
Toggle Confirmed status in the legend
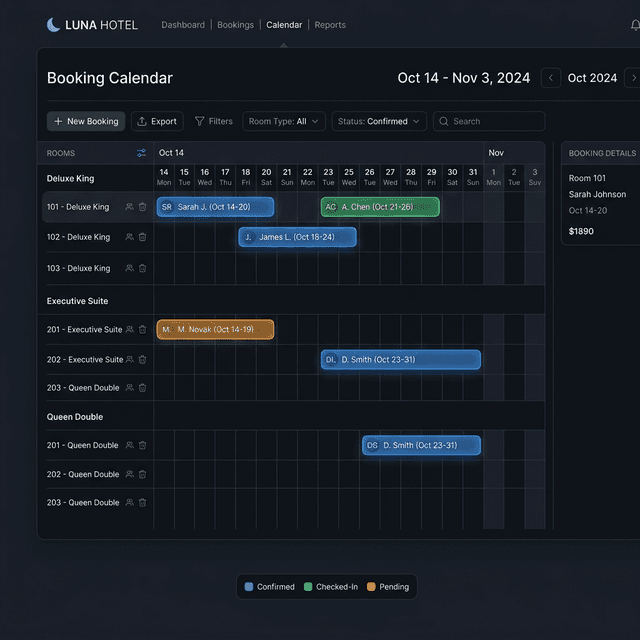(269, 587)
